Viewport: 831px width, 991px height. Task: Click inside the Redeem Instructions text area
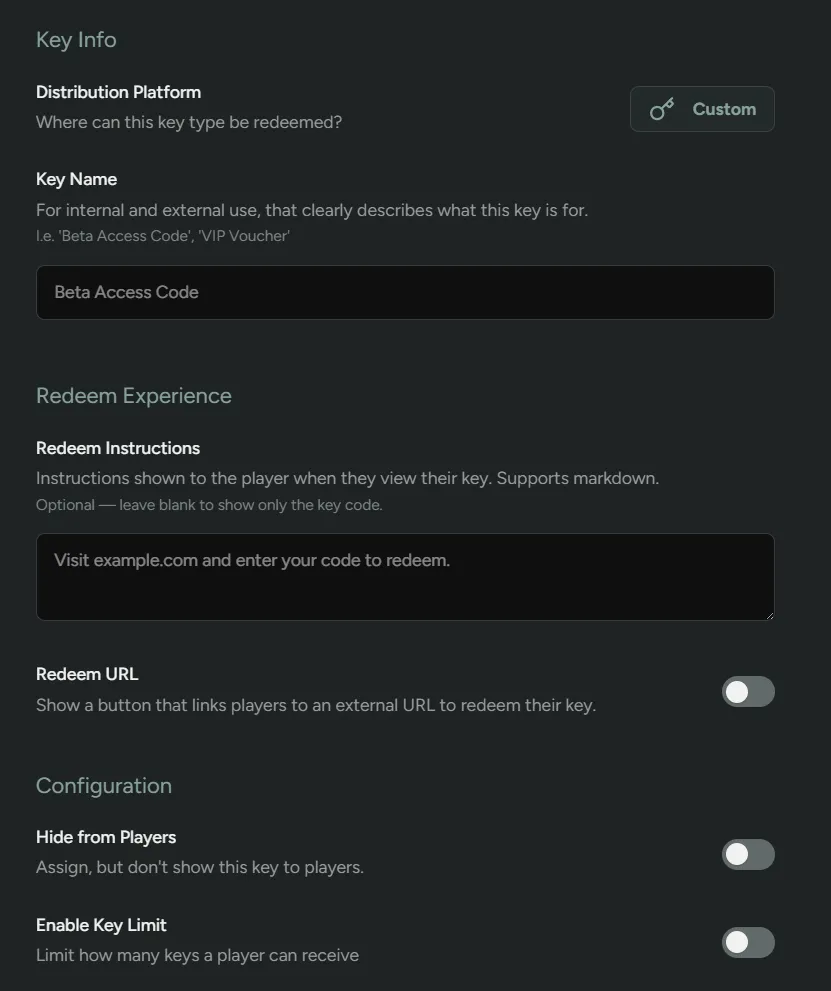[x=405, y=577]
